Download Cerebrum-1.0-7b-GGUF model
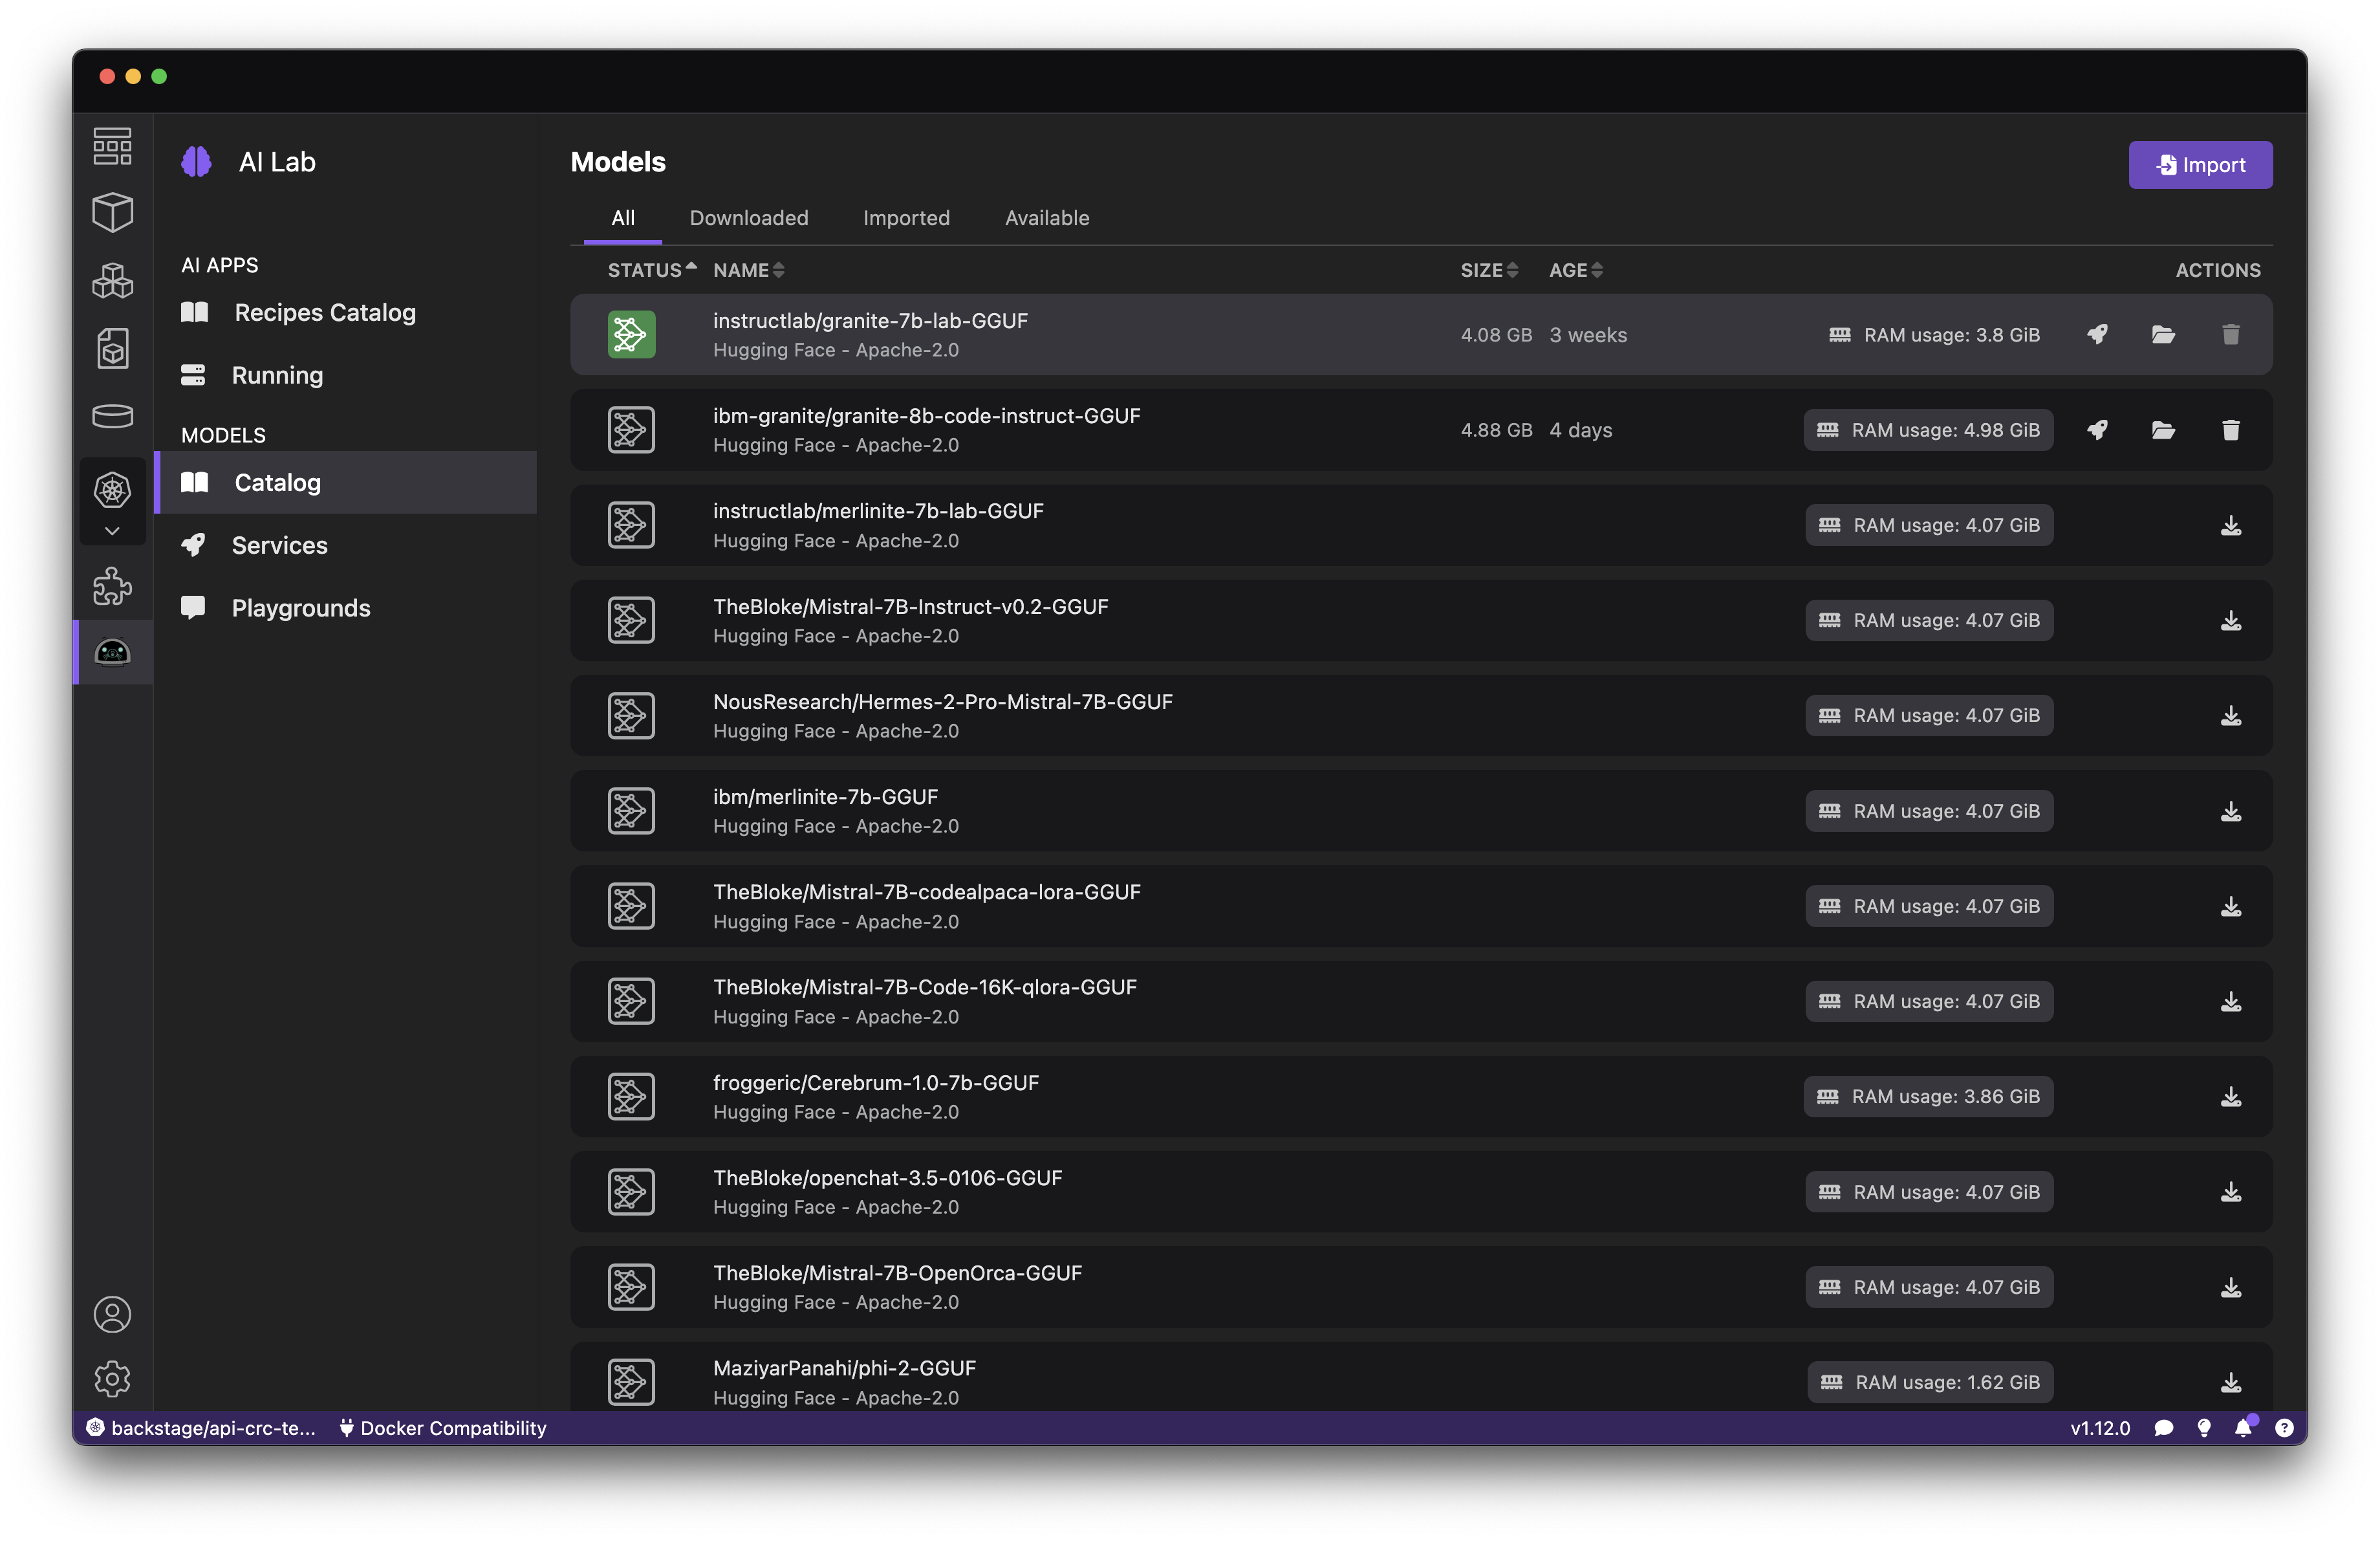The image size is (2380, 1541). click(x=2230, y=1097)
